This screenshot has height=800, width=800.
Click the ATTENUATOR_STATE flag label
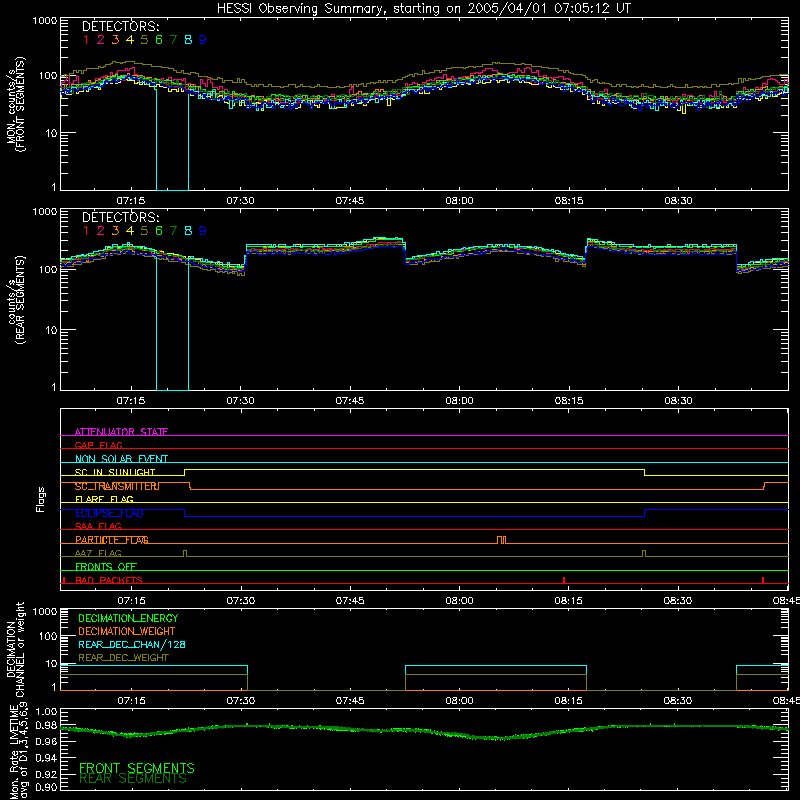coord(121,432)
